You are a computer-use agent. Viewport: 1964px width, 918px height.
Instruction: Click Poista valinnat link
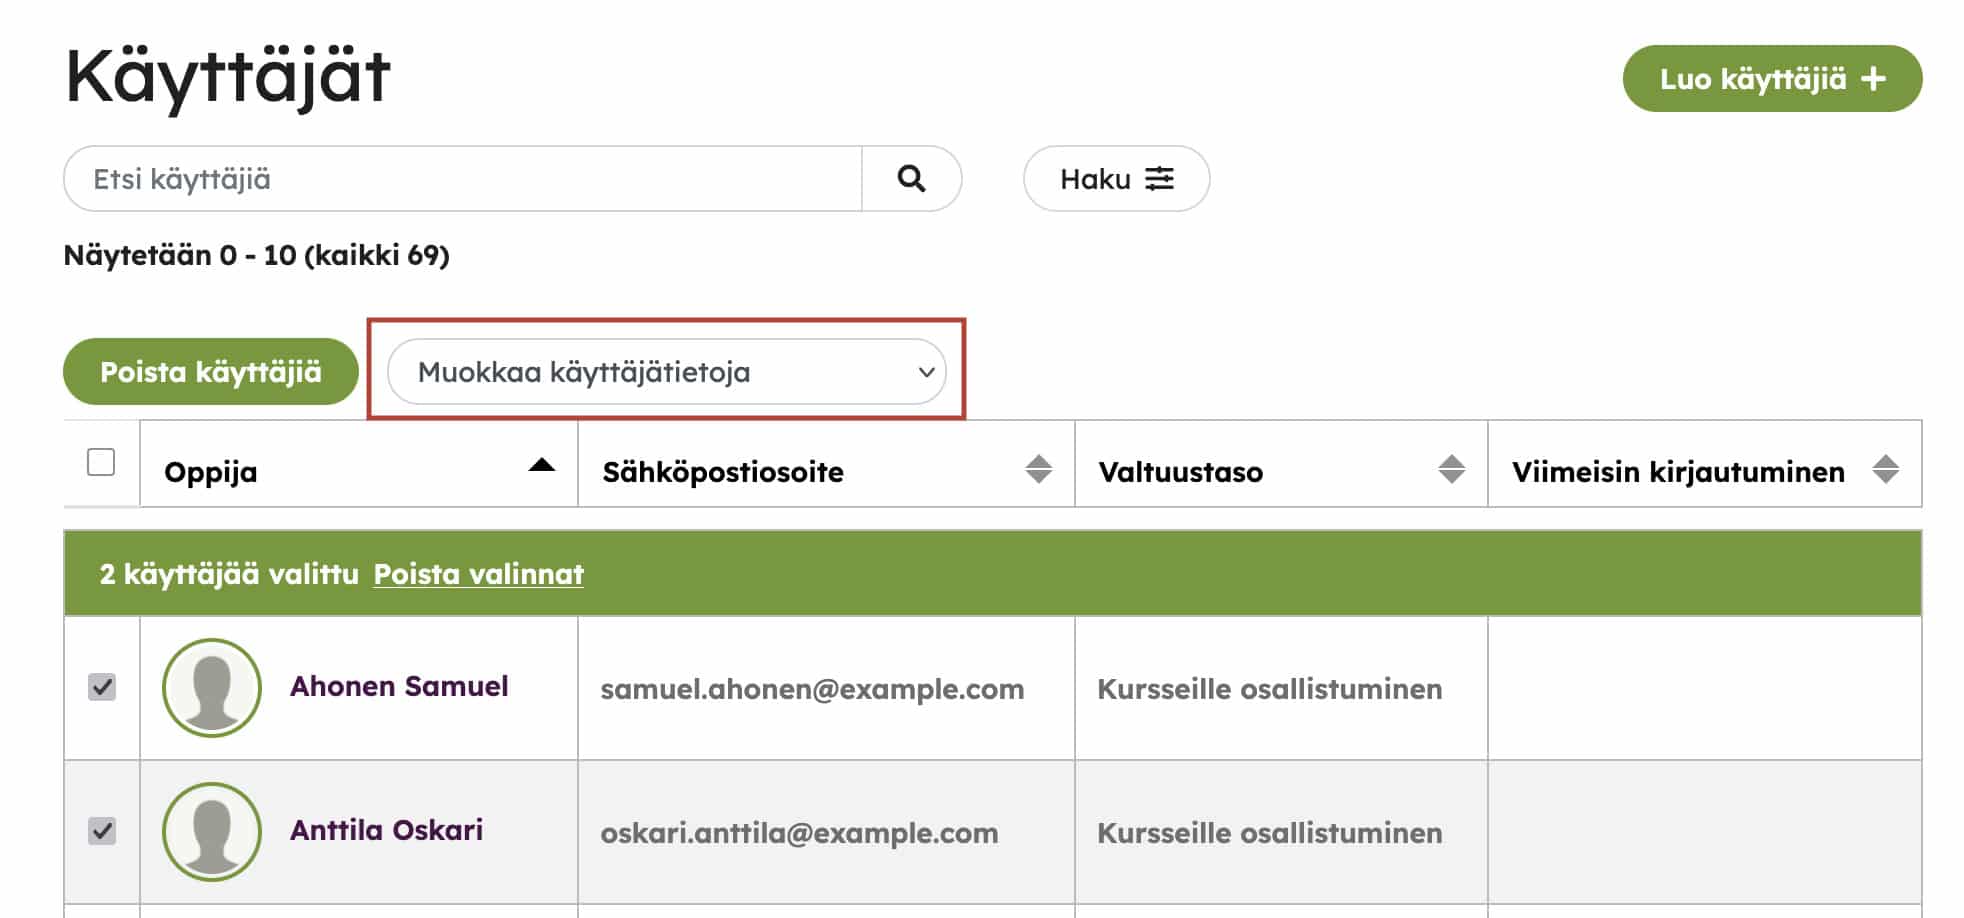tap(479, 574)
